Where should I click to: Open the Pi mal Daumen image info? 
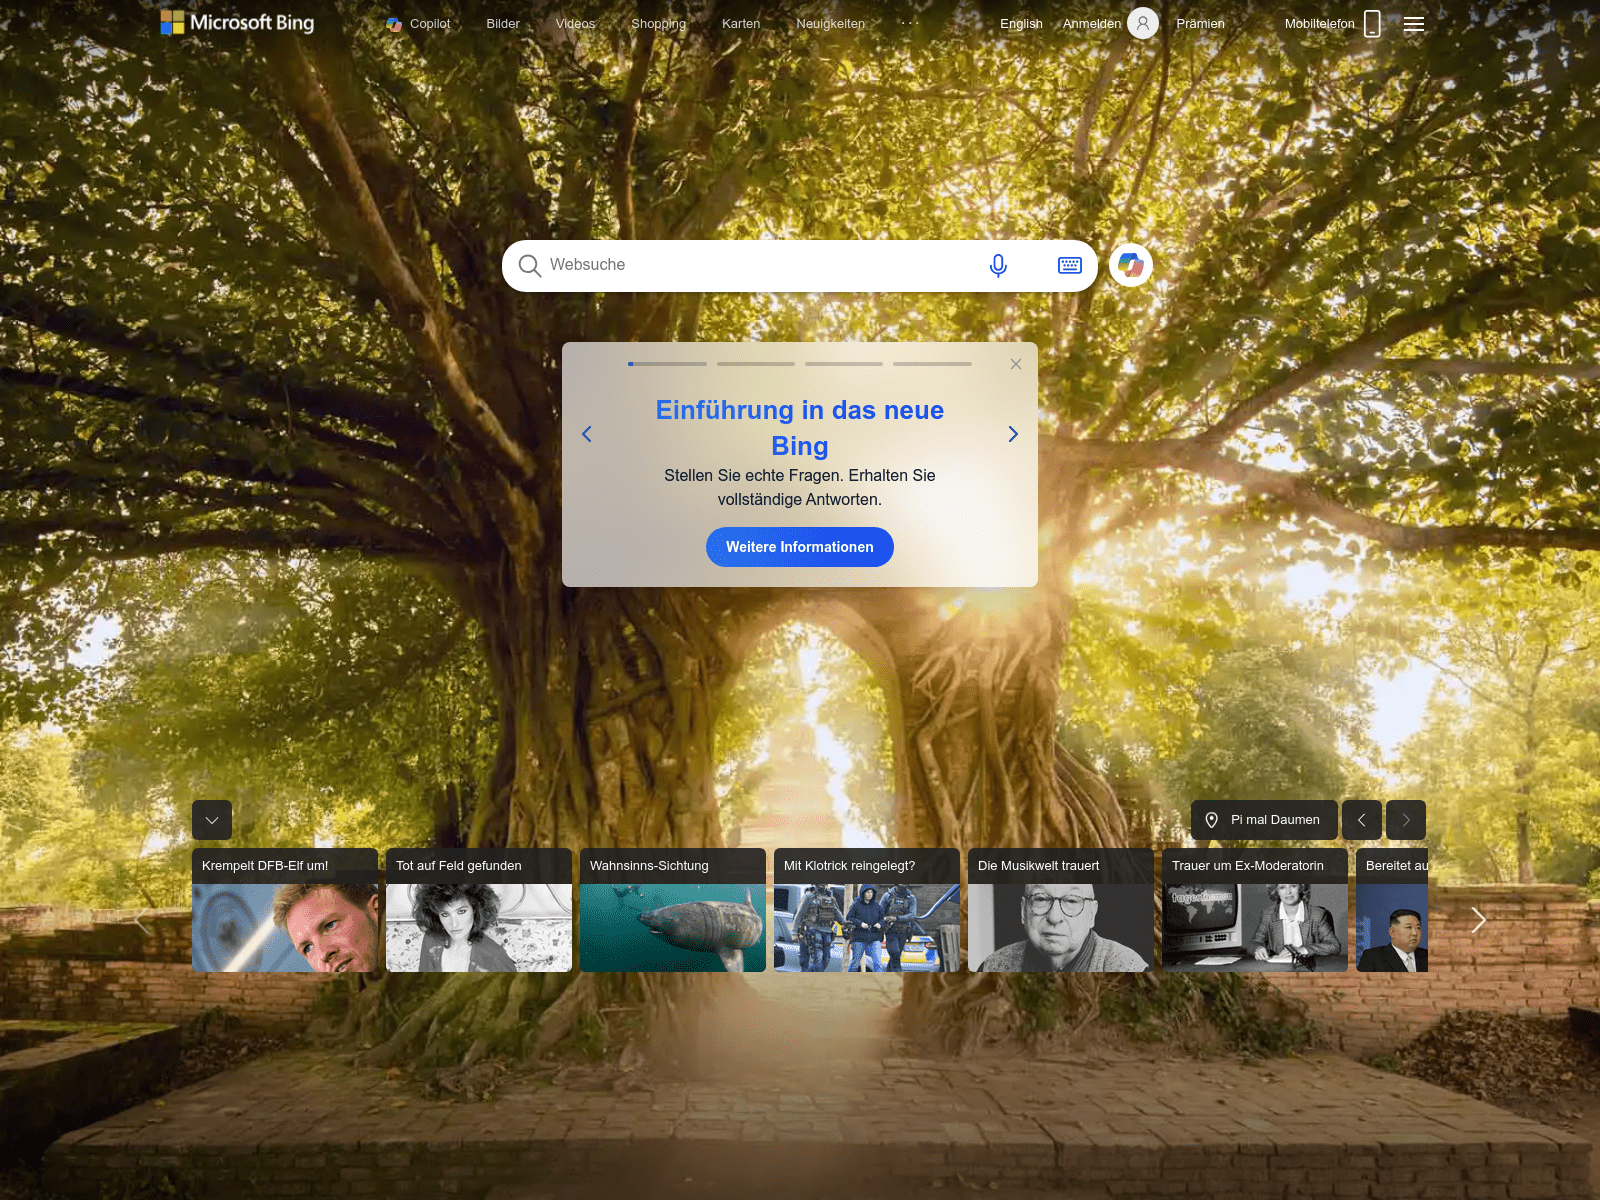click(x=1264, y=820)
